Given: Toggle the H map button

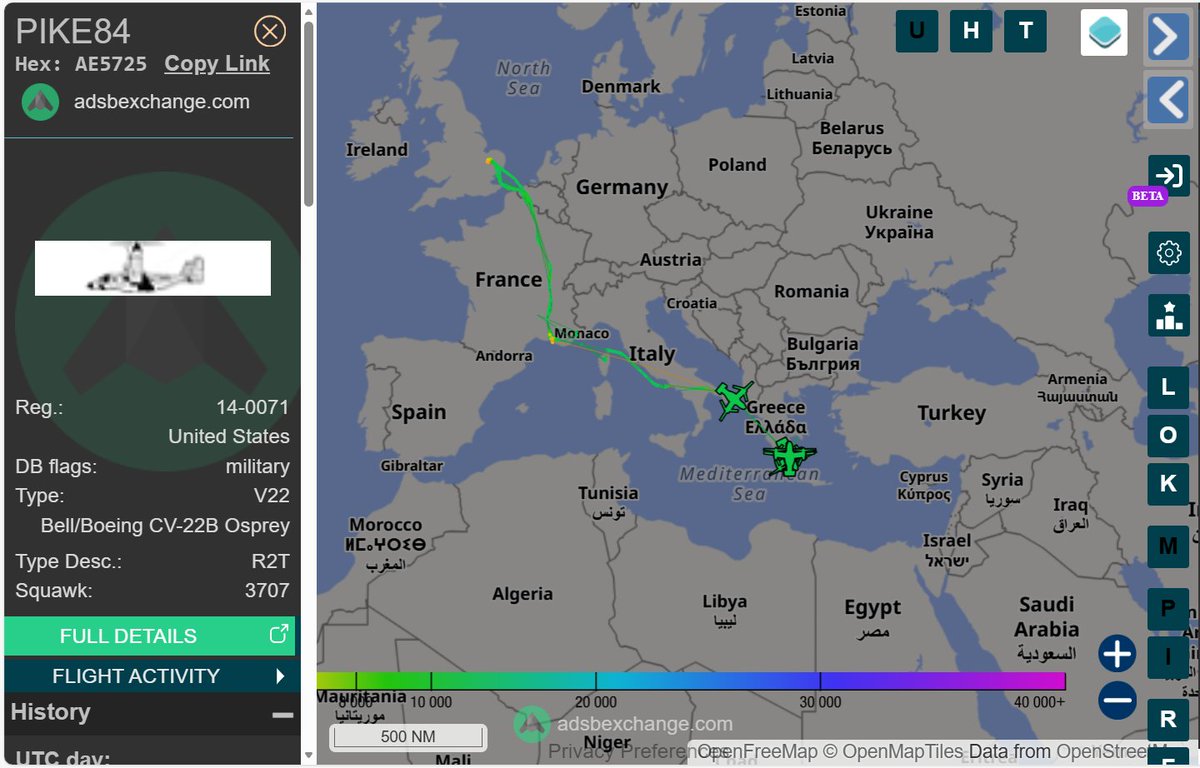Looking at the screenshot, I should 971,31.
